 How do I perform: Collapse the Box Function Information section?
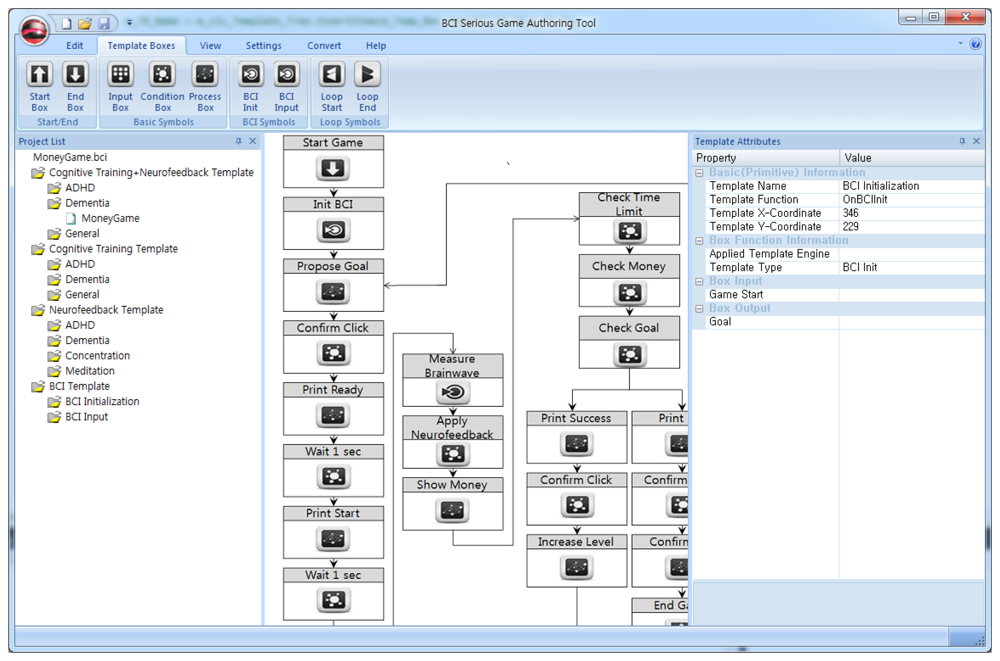point(700,240)
